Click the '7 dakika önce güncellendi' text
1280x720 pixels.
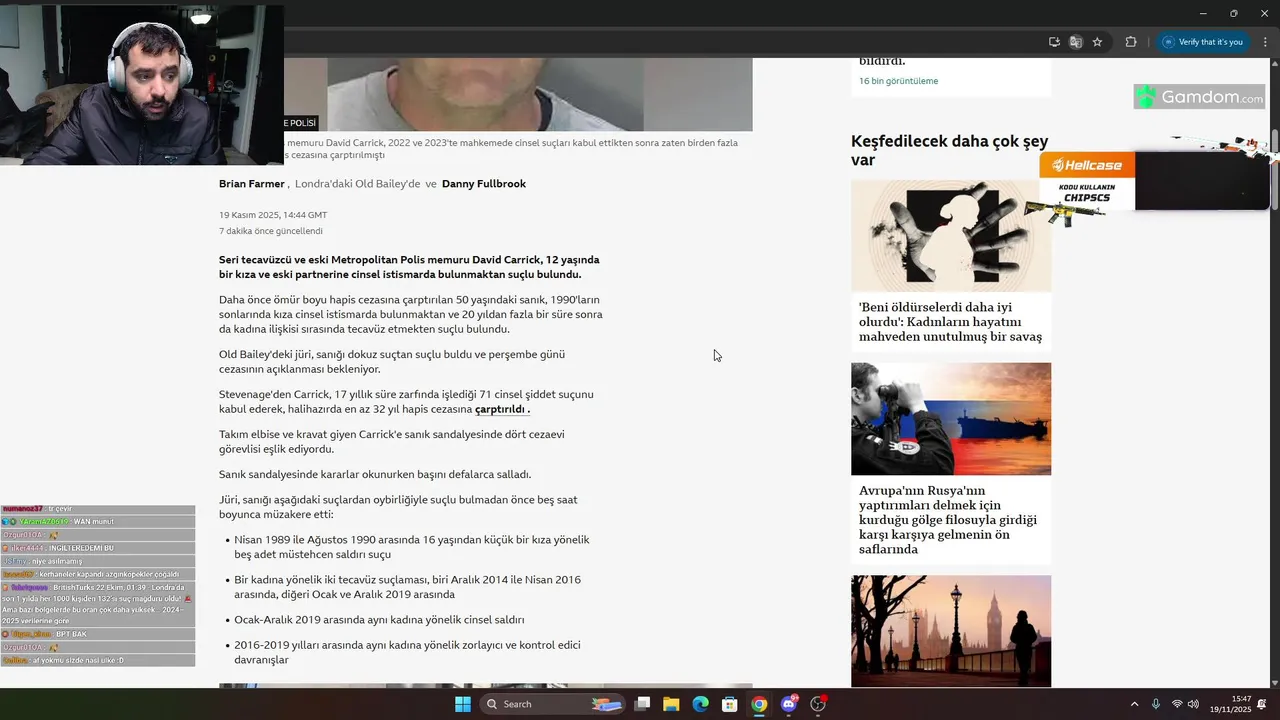[x=271, y=231]
